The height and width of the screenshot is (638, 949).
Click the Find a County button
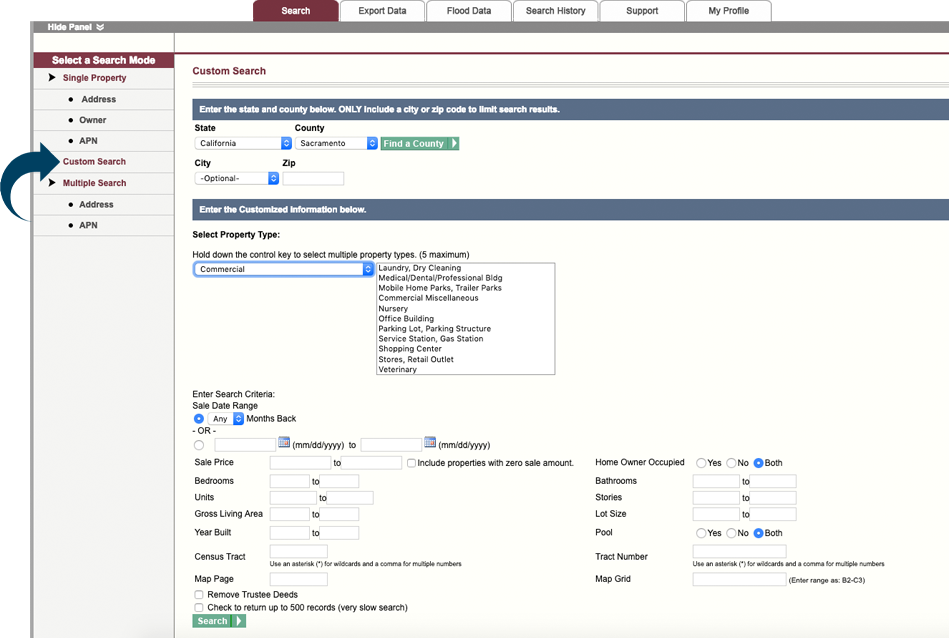tap(419, 144)
